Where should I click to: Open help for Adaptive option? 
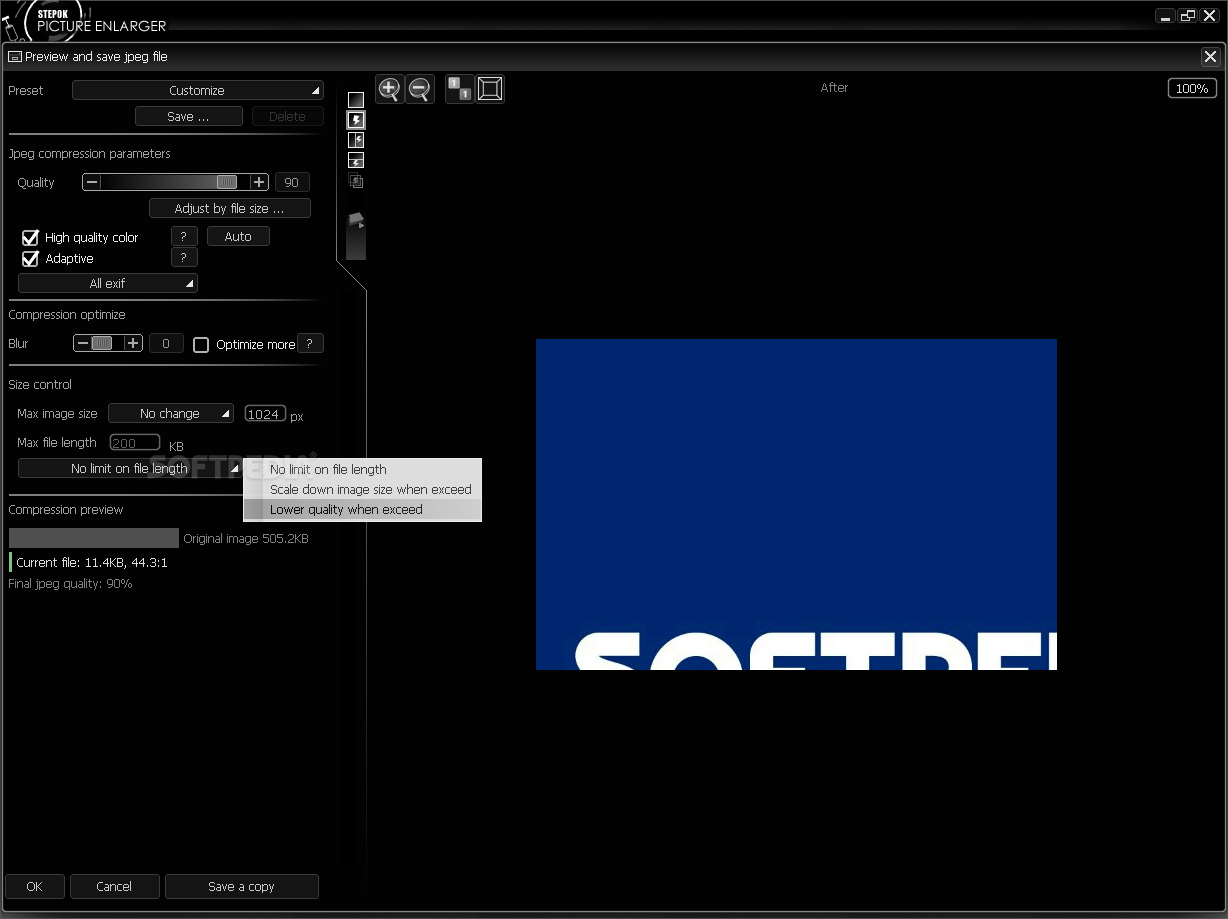183,258
